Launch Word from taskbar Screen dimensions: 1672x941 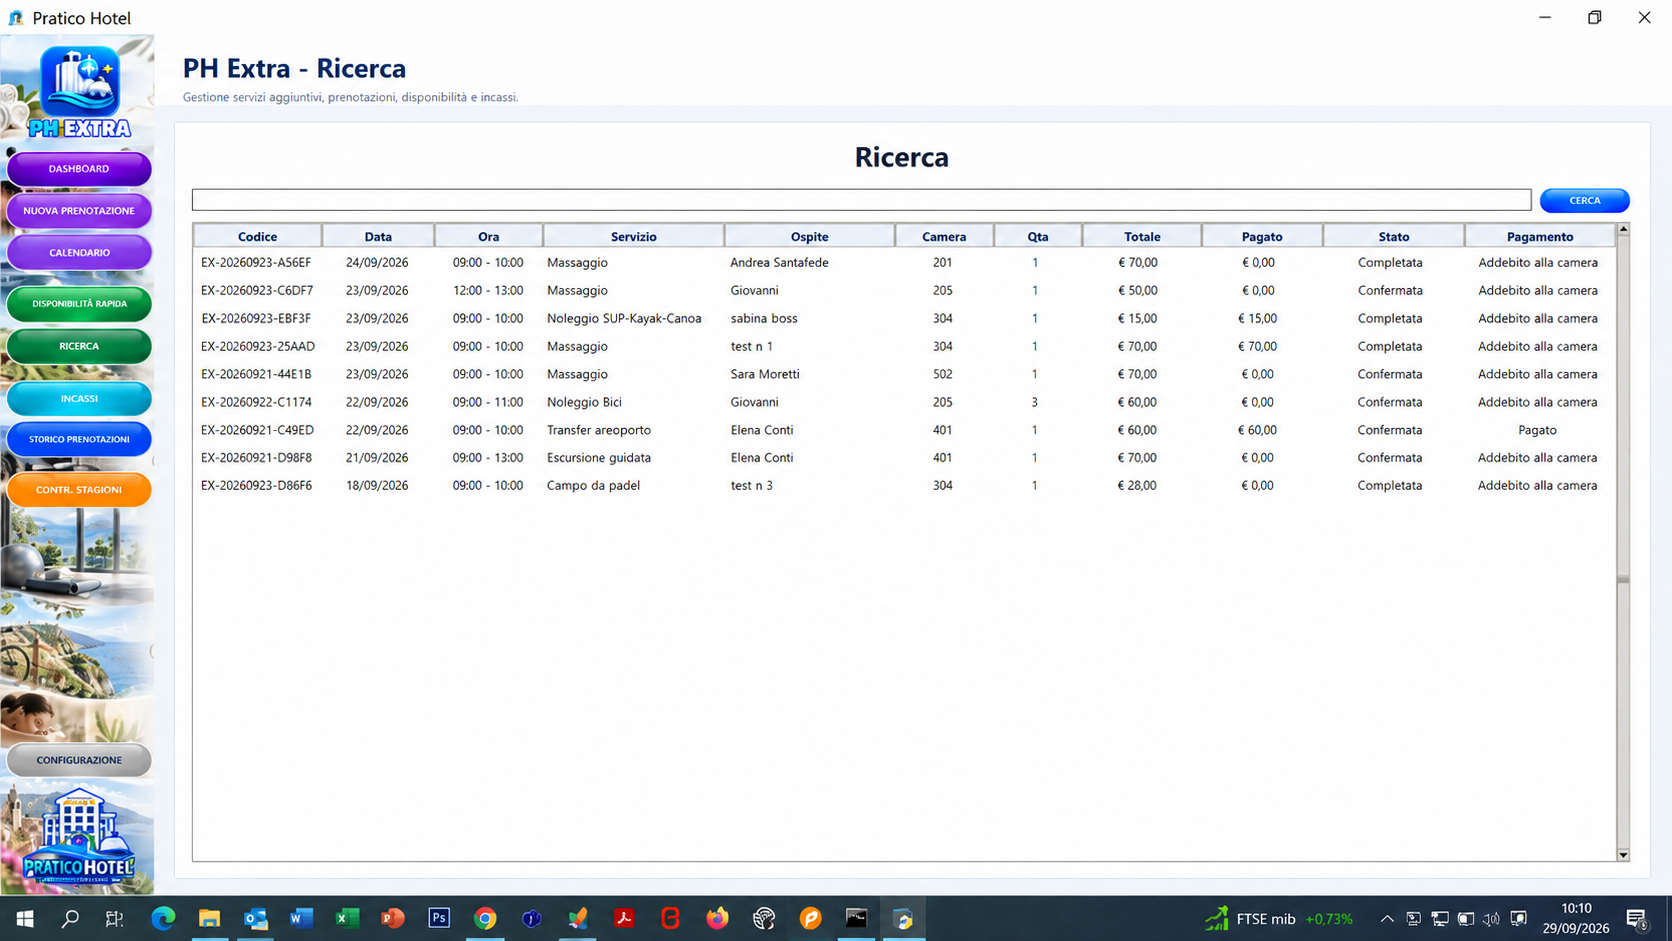301,918
